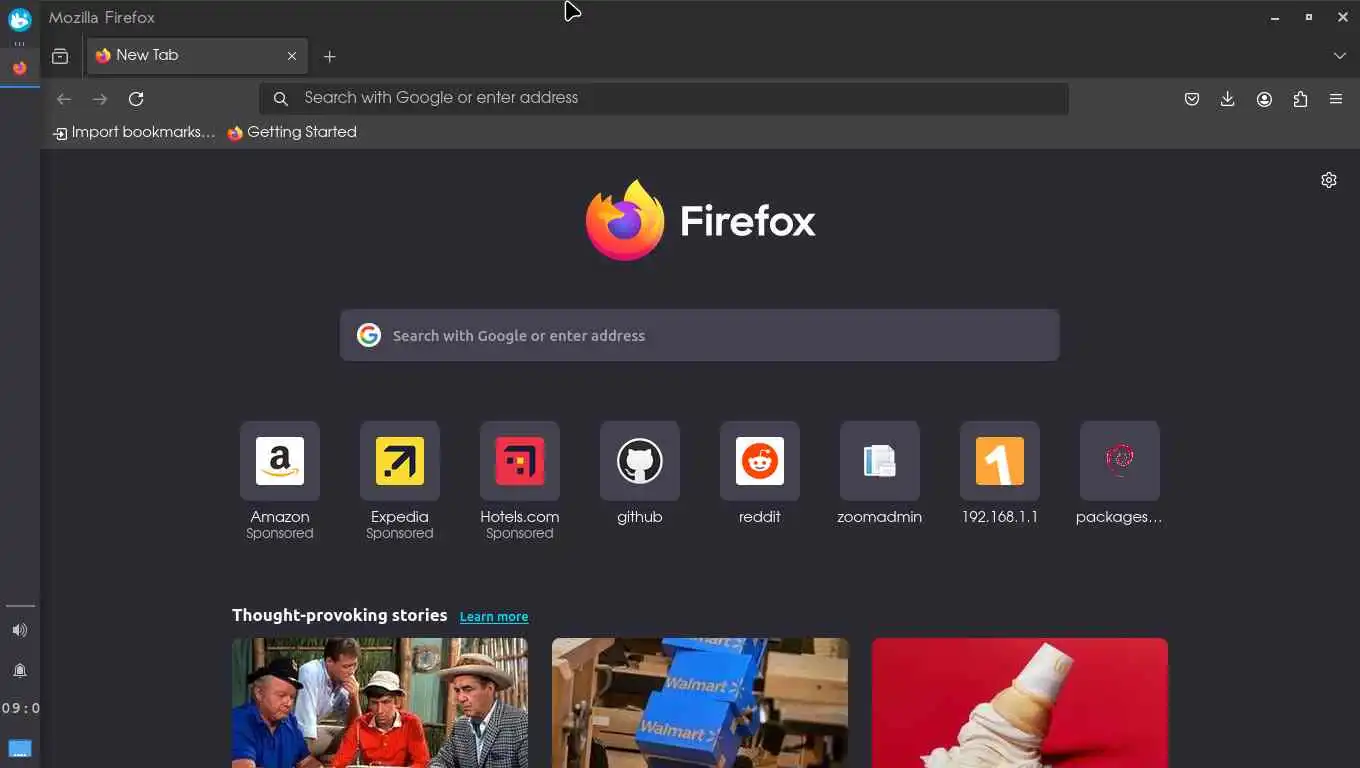Image resolution: width=1360 pixels, height=768 pixels.
Task: Click Import bookmarks in bookmarks toolbar
Action: [x=134, y=132]
